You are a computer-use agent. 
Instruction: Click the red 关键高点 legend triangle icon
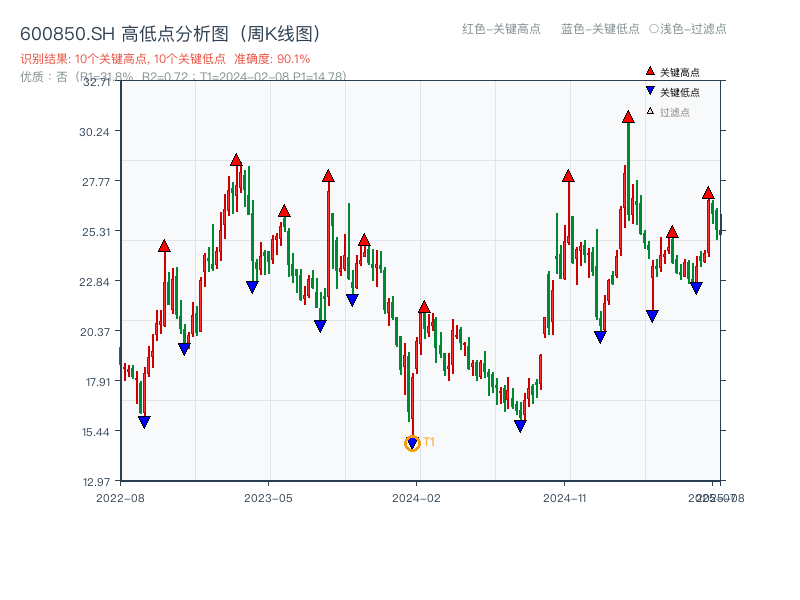click(648, 72)
